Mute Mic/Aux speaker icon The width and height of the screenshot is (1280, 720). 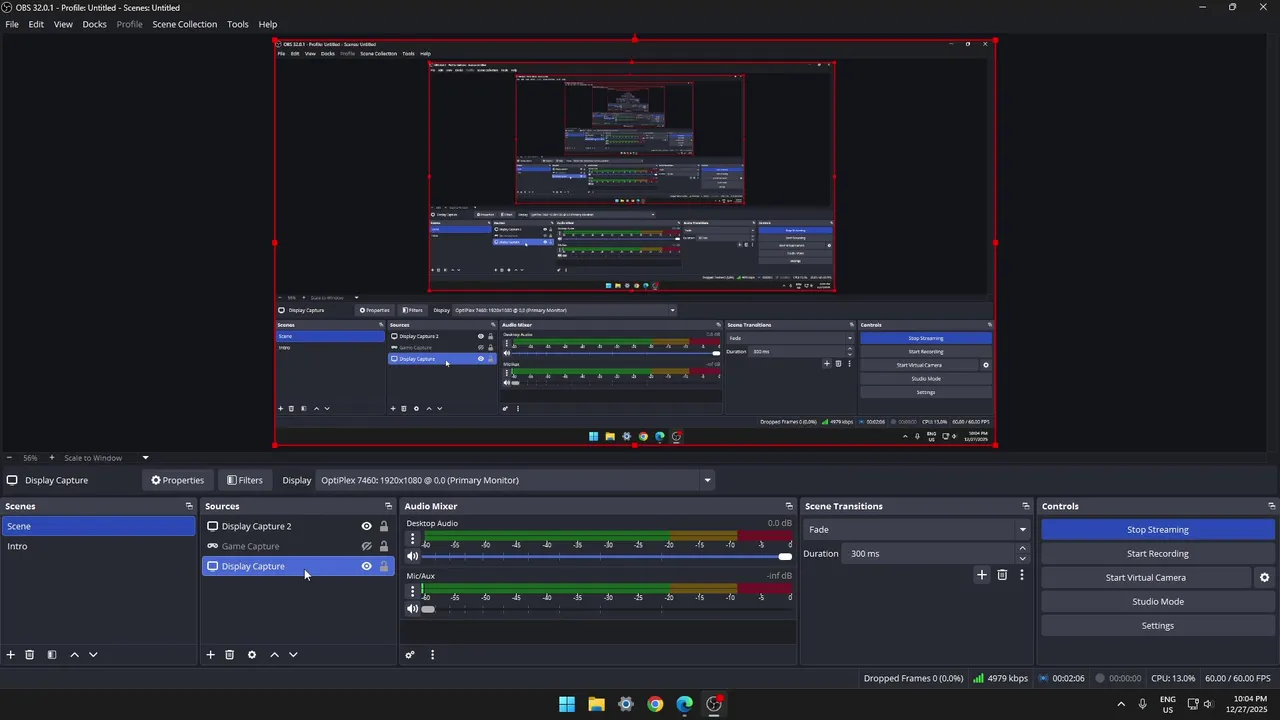(412, 609)
